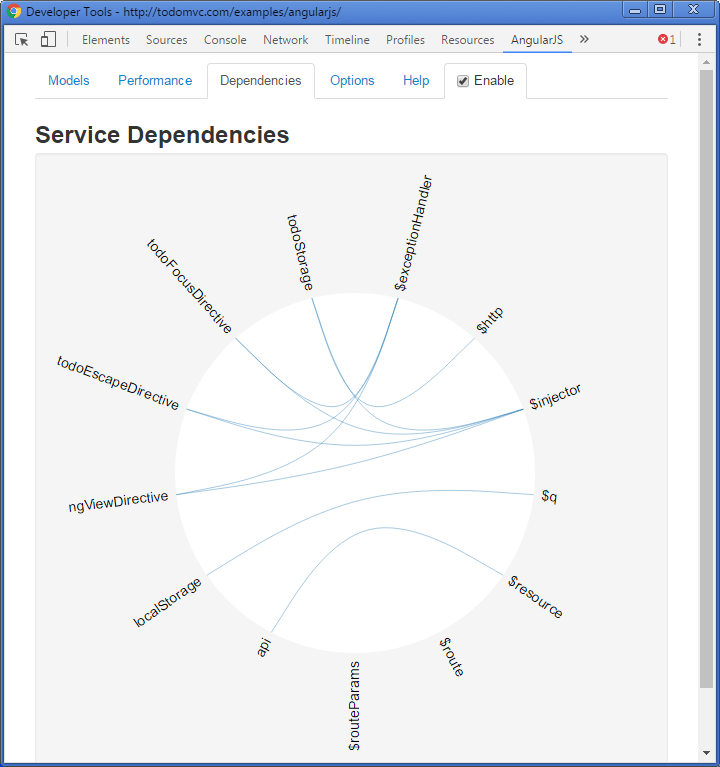
Task: Toggle device mode icon in toolbar
Action: pos(48,39)
